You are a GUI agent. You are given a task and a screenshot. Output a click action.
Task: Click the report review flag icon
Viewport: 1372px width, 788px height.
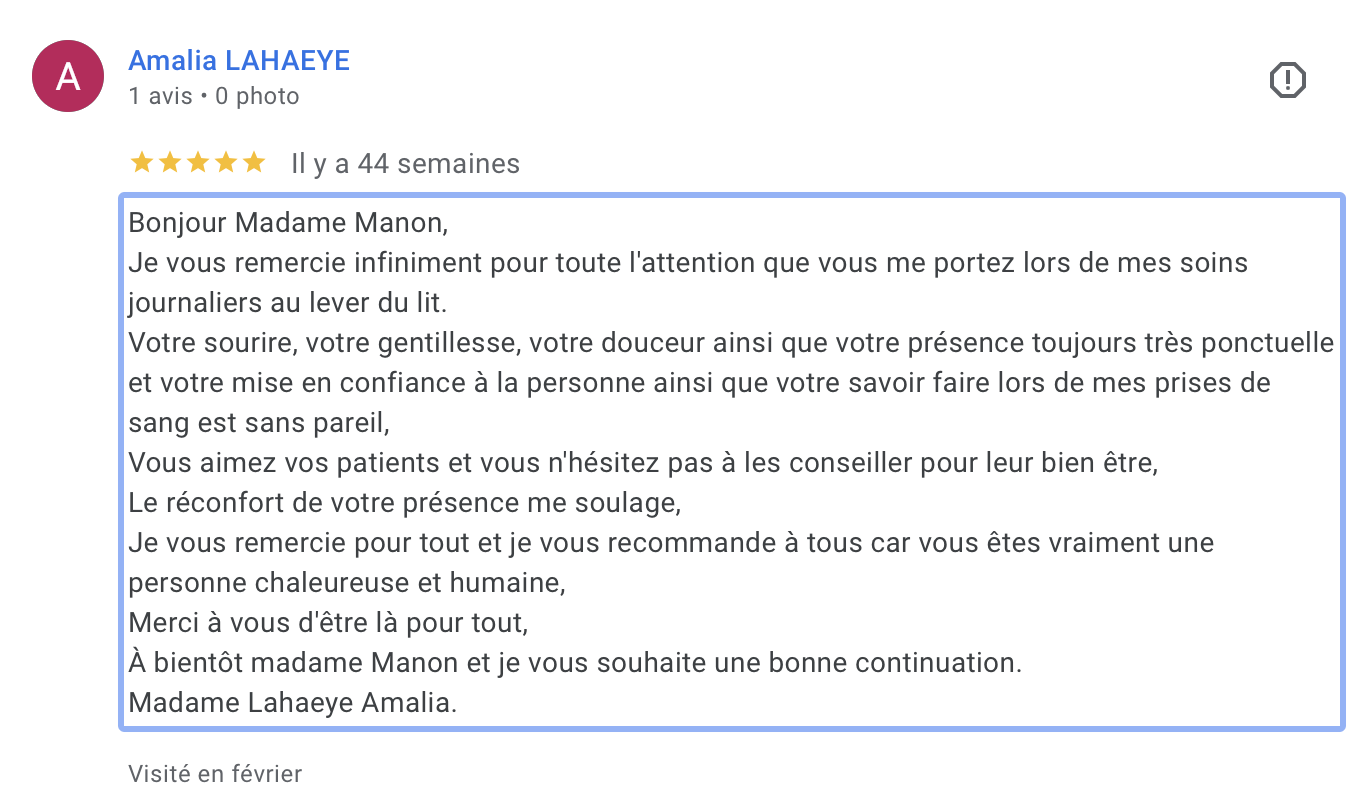(x=1288, y=80)
